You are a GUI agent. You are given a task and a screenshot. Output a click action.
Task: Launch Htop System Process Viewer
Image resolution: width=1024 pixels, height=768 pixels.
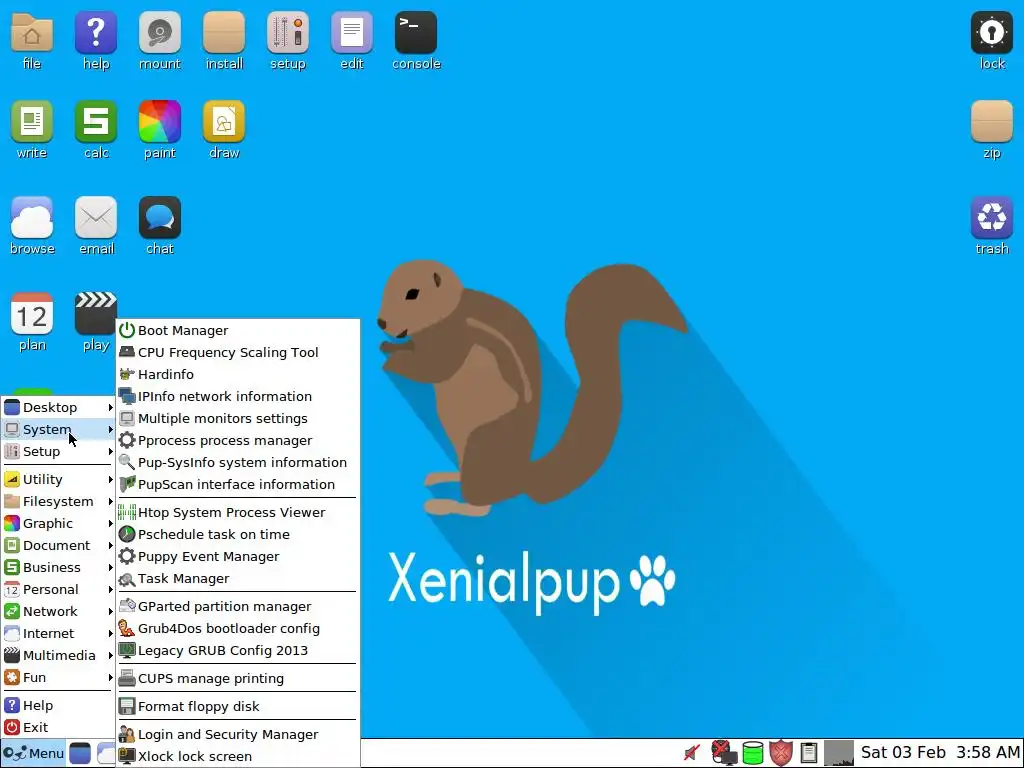coord(238,513)
